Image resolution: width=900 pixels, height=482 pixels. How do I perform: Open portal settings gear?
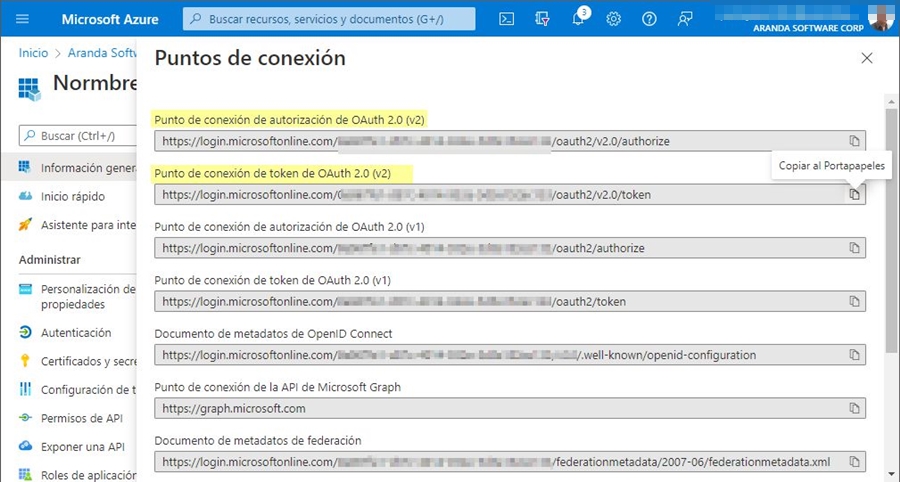(x=614, y=19)
